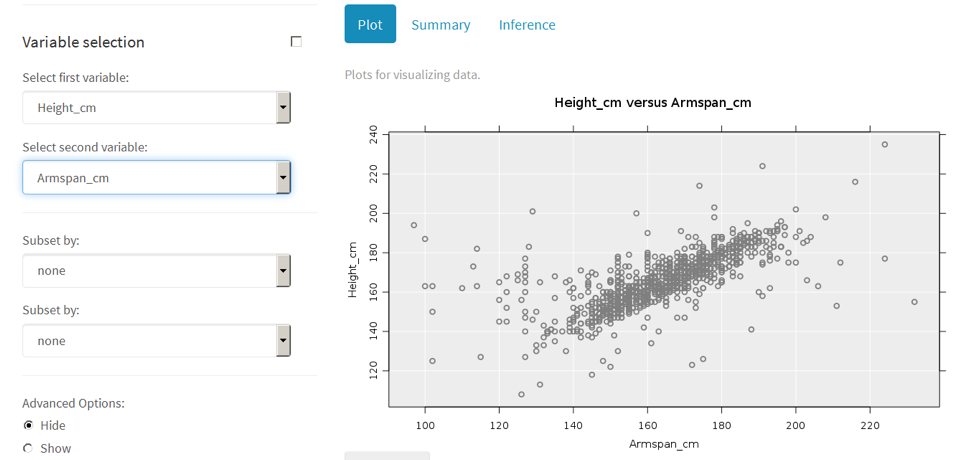Click the Variable selection heading
974x460 pixels.
(83, 42)
